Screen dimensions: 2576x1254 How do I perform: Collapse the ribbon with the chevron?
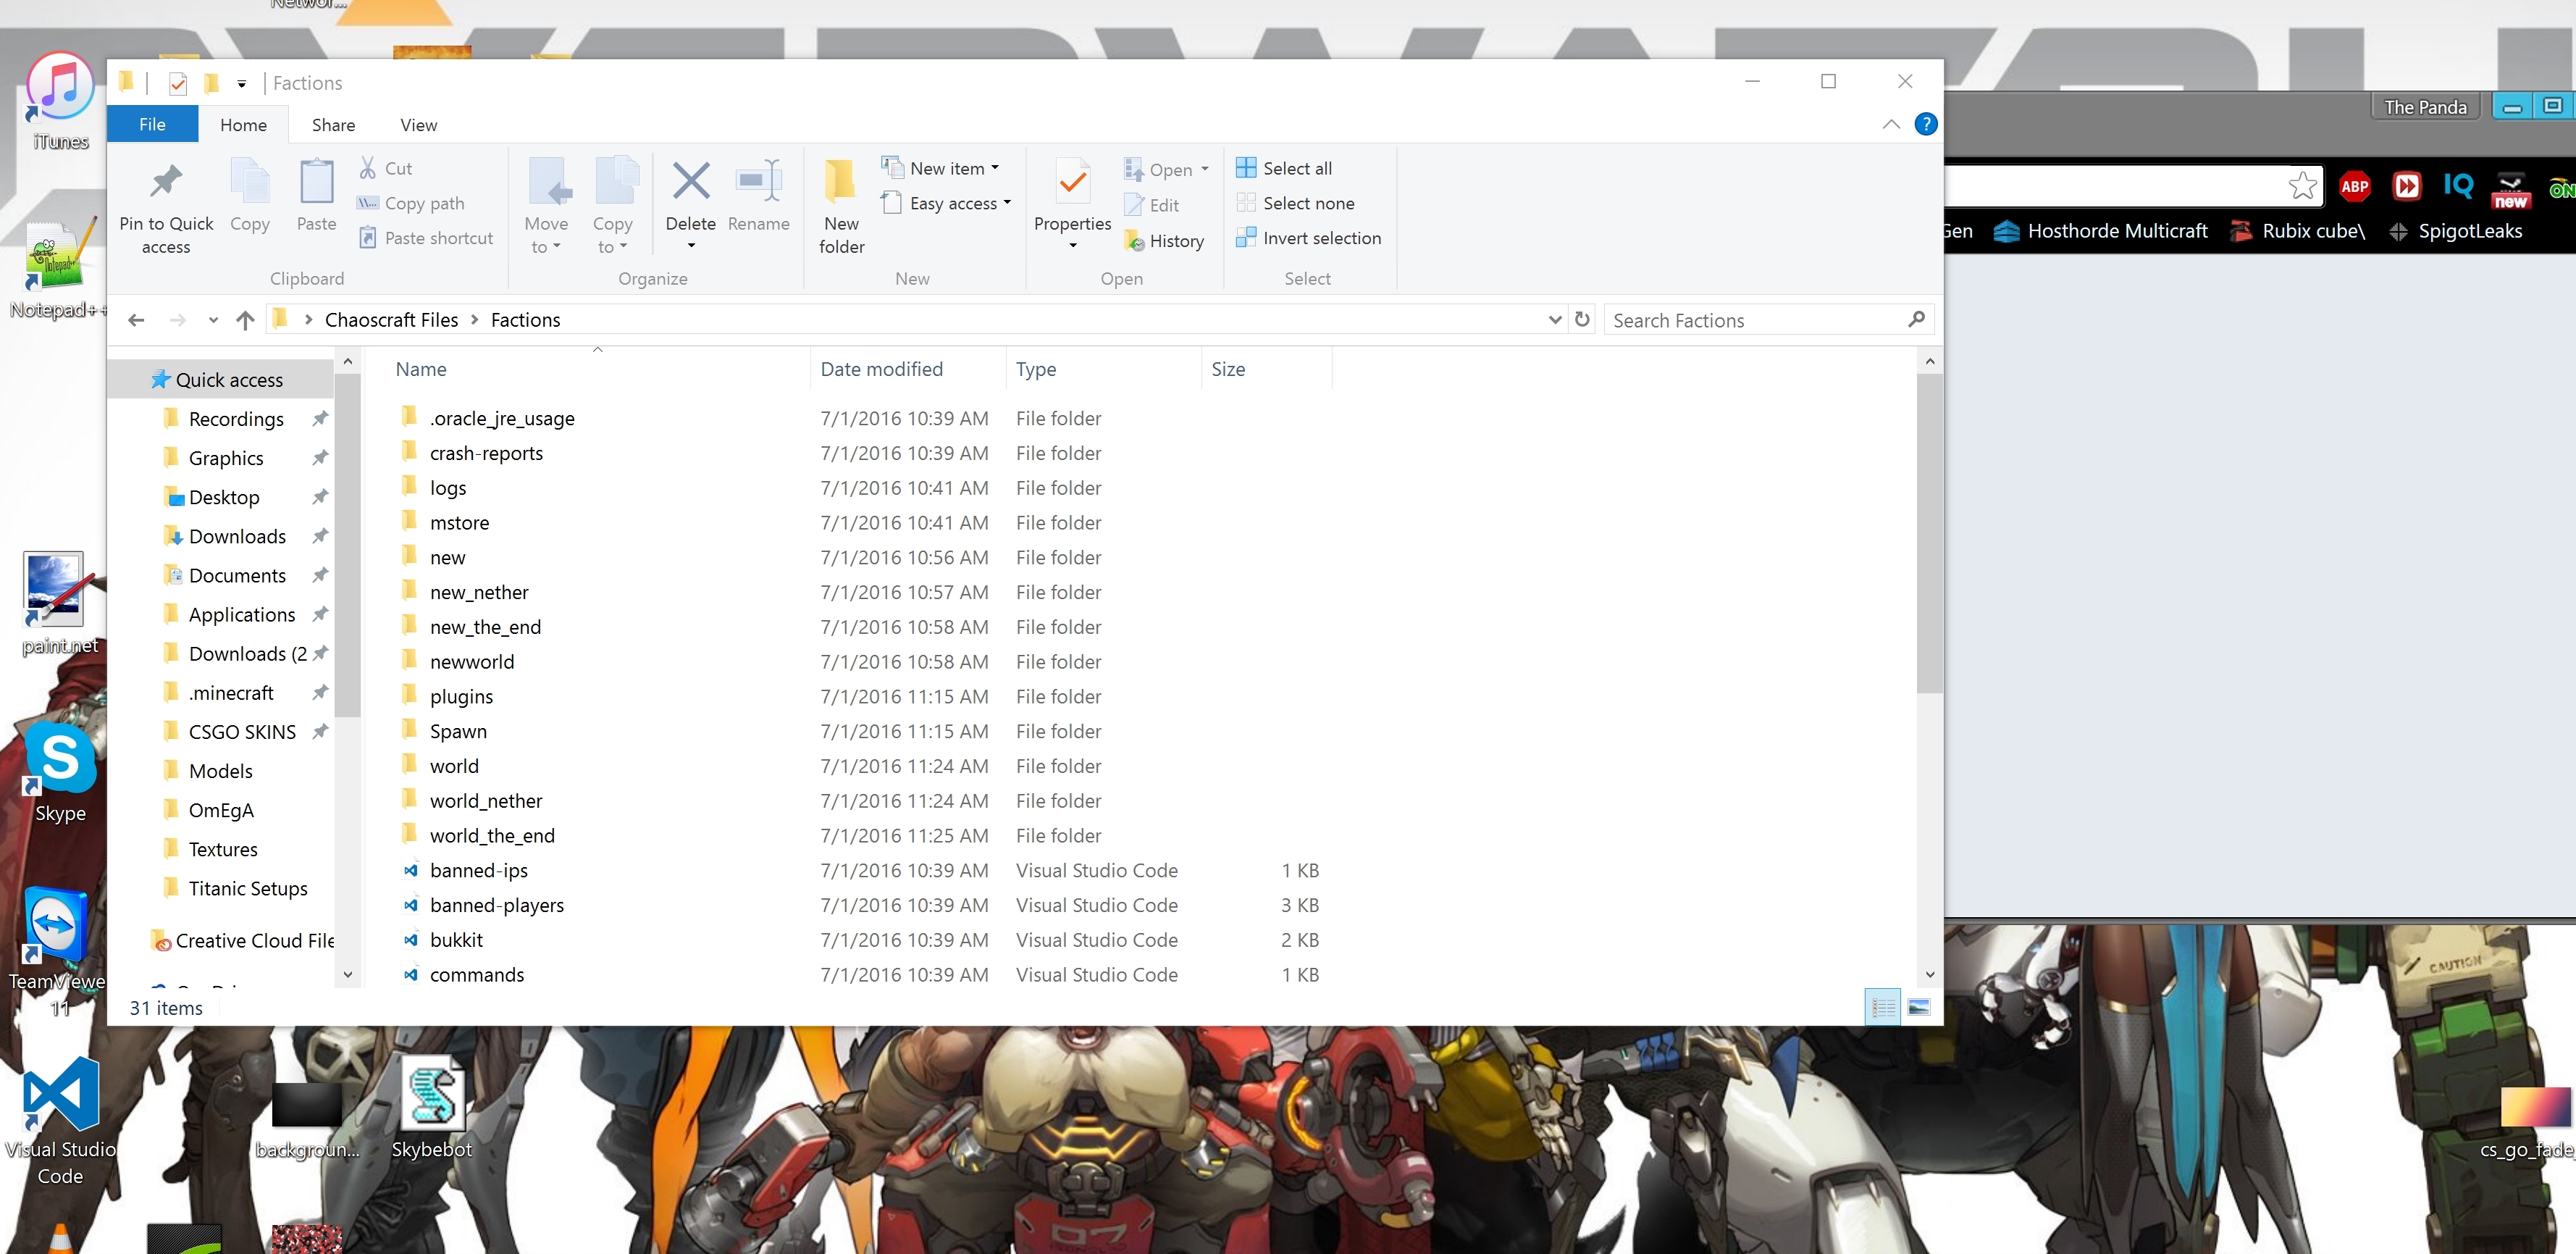click(1891, 124)
